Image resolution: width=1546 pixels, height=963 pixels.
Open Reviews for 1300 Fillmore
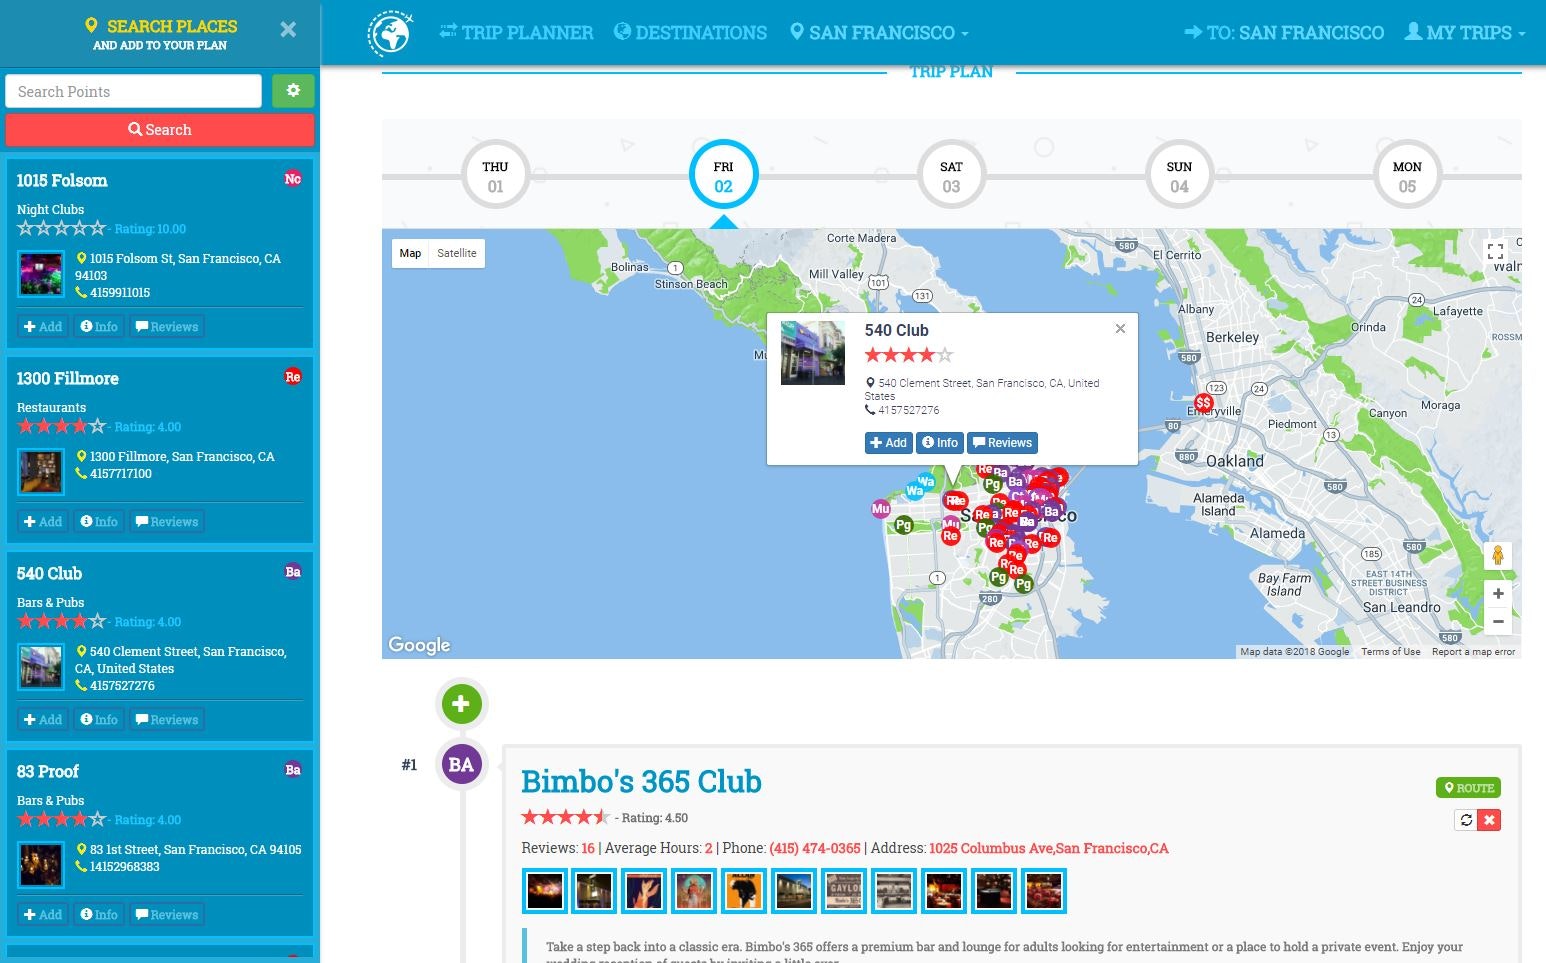tap(167, 522)
